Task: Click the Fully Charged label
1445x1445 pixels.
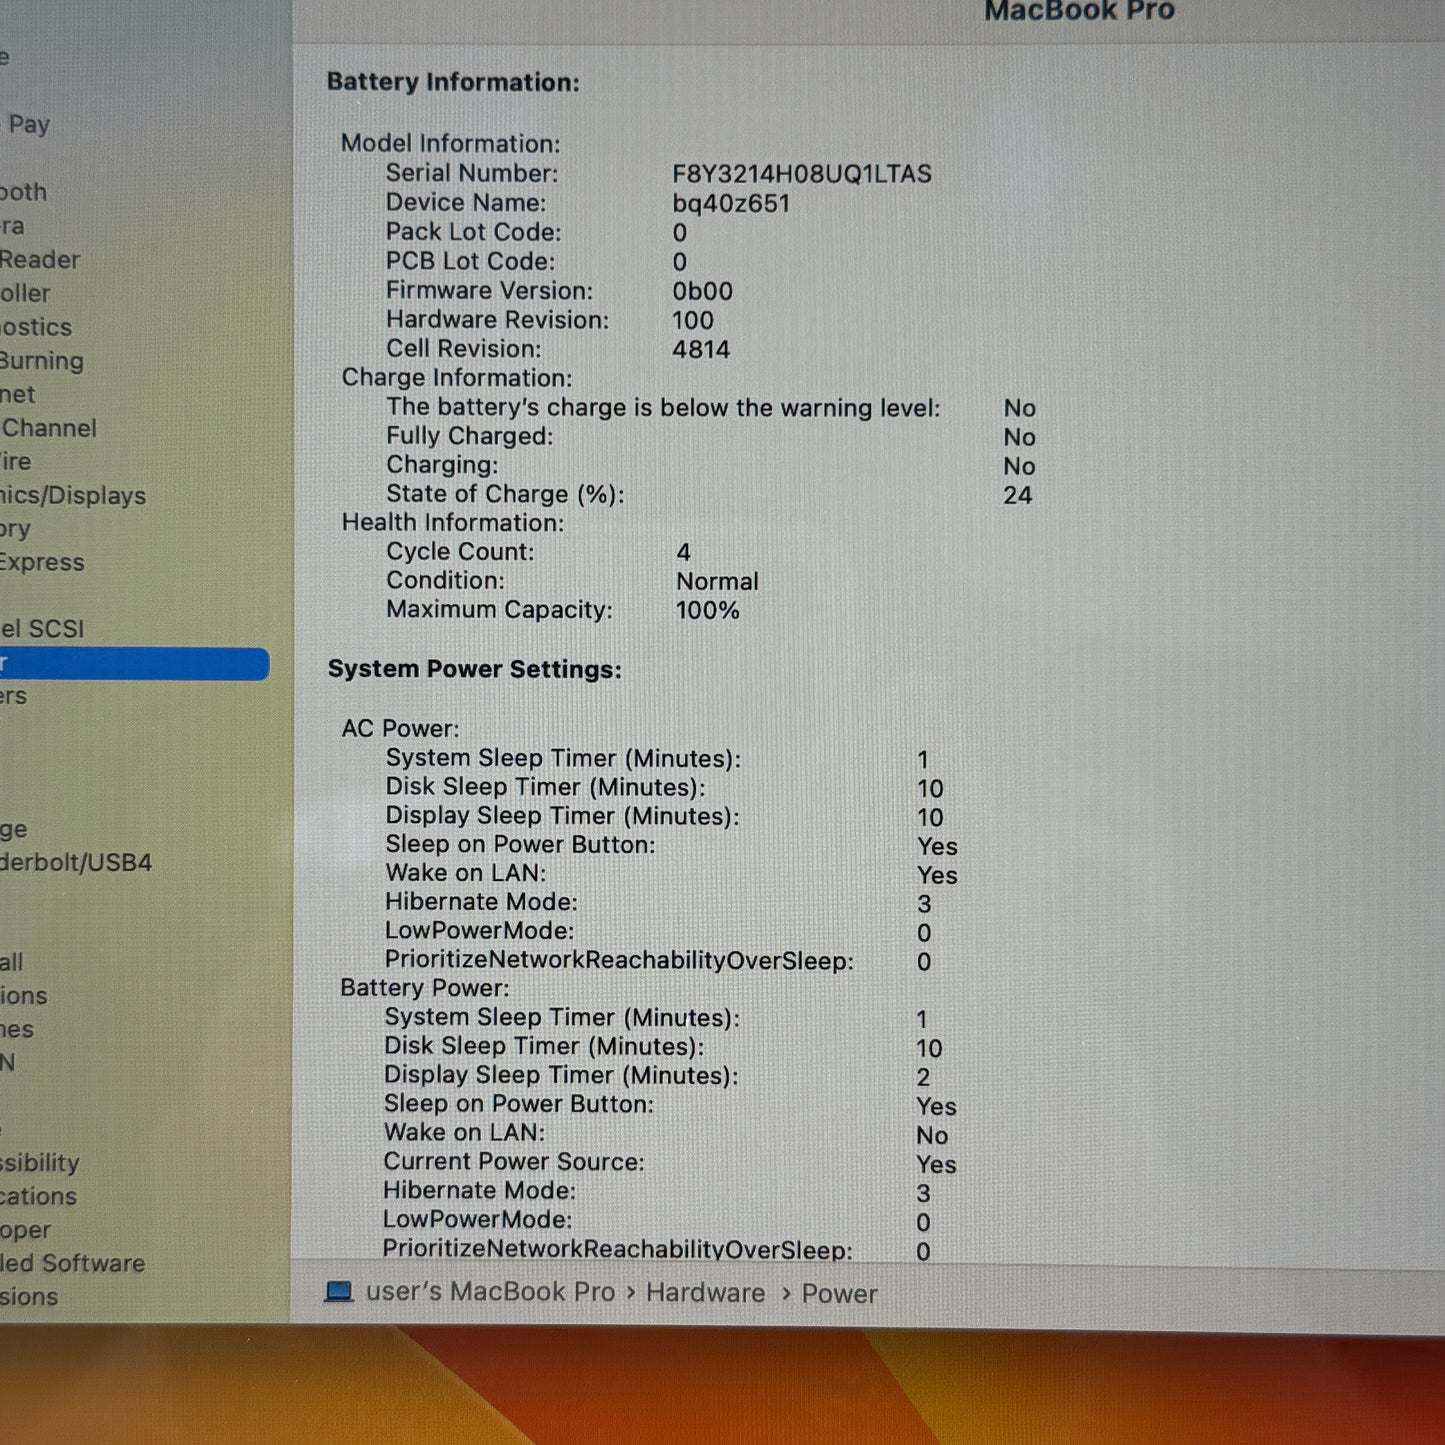Action: 470,436
